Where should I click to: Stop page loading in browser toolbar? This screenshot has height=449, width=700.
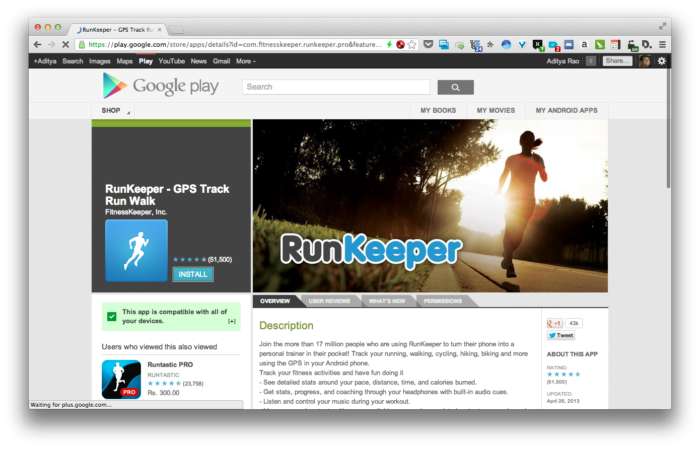coord(65,45)
